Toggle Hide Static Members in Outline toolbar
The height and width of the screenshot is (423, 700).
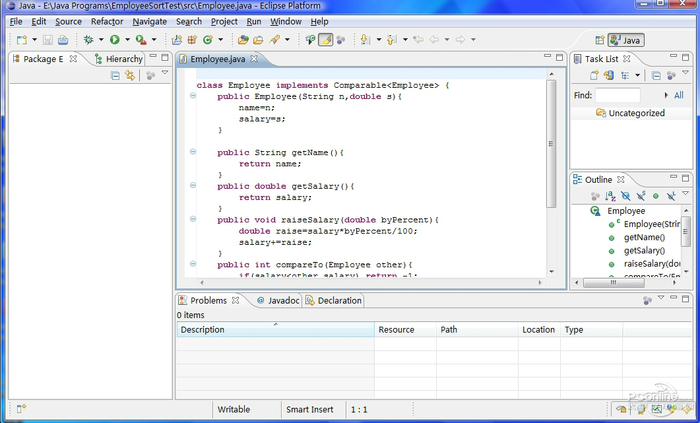(641, 196)
